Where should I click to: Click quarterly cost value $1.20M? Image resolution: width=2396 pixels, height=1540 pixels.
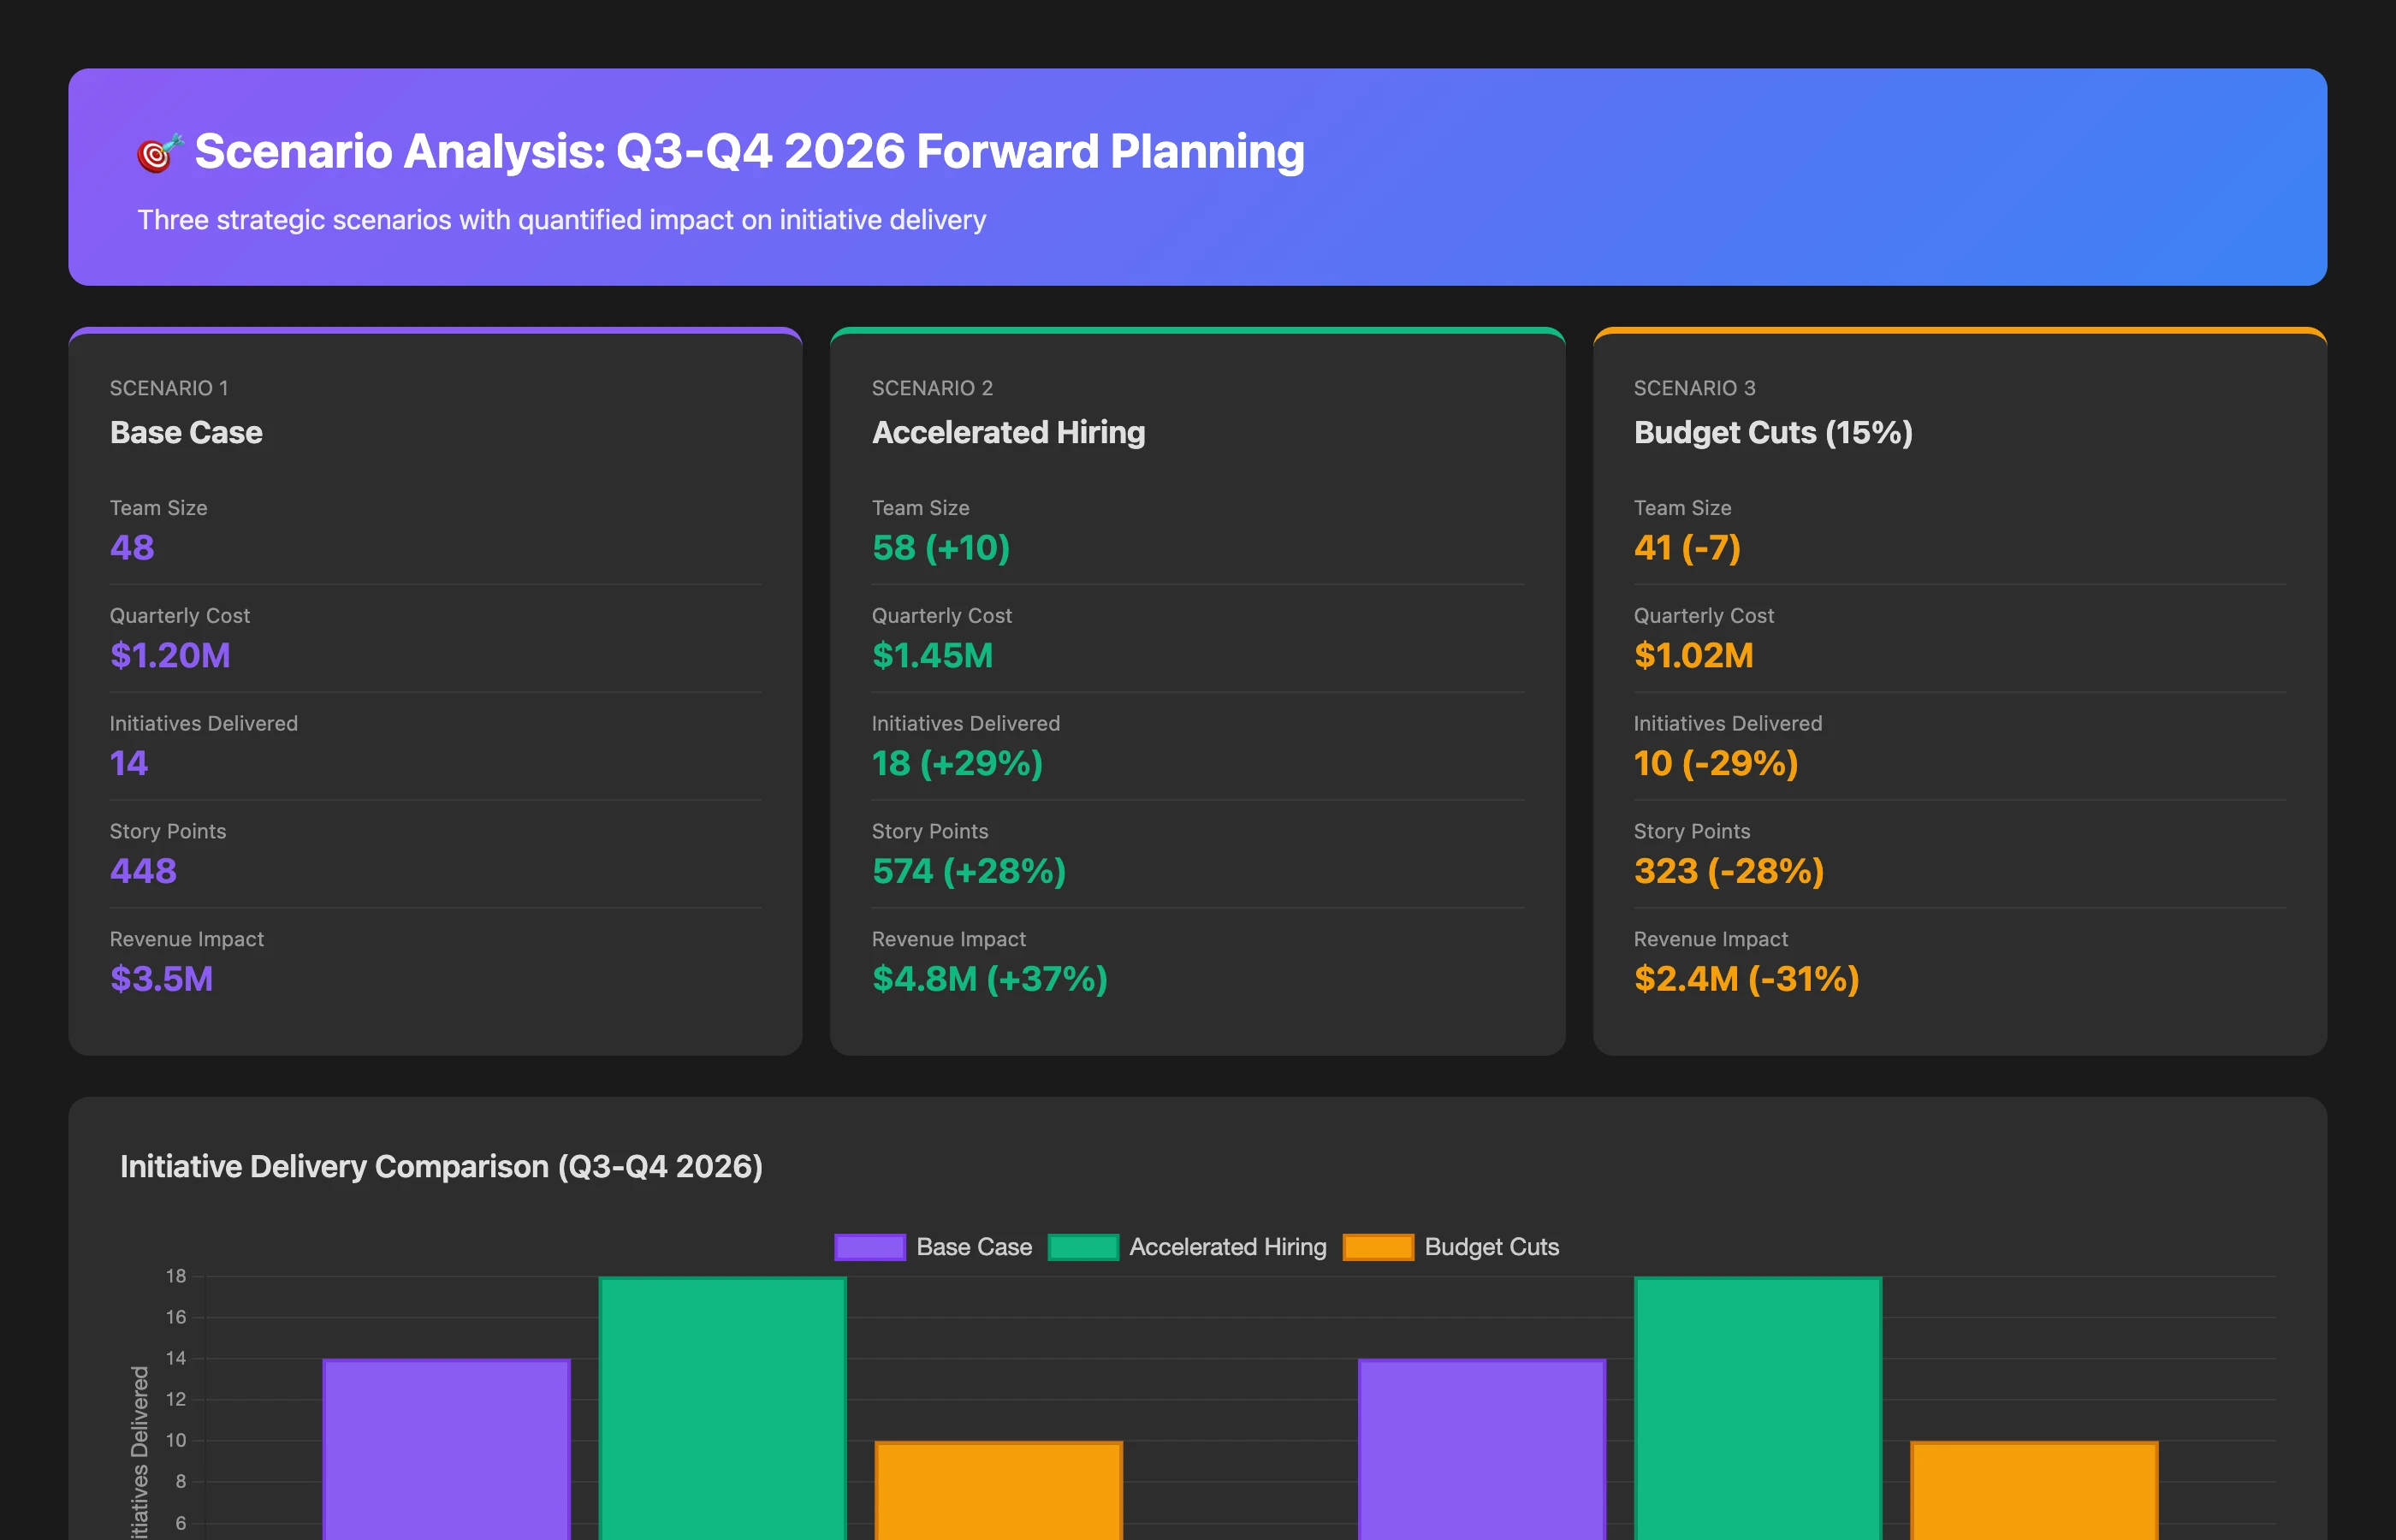[170, 655]
